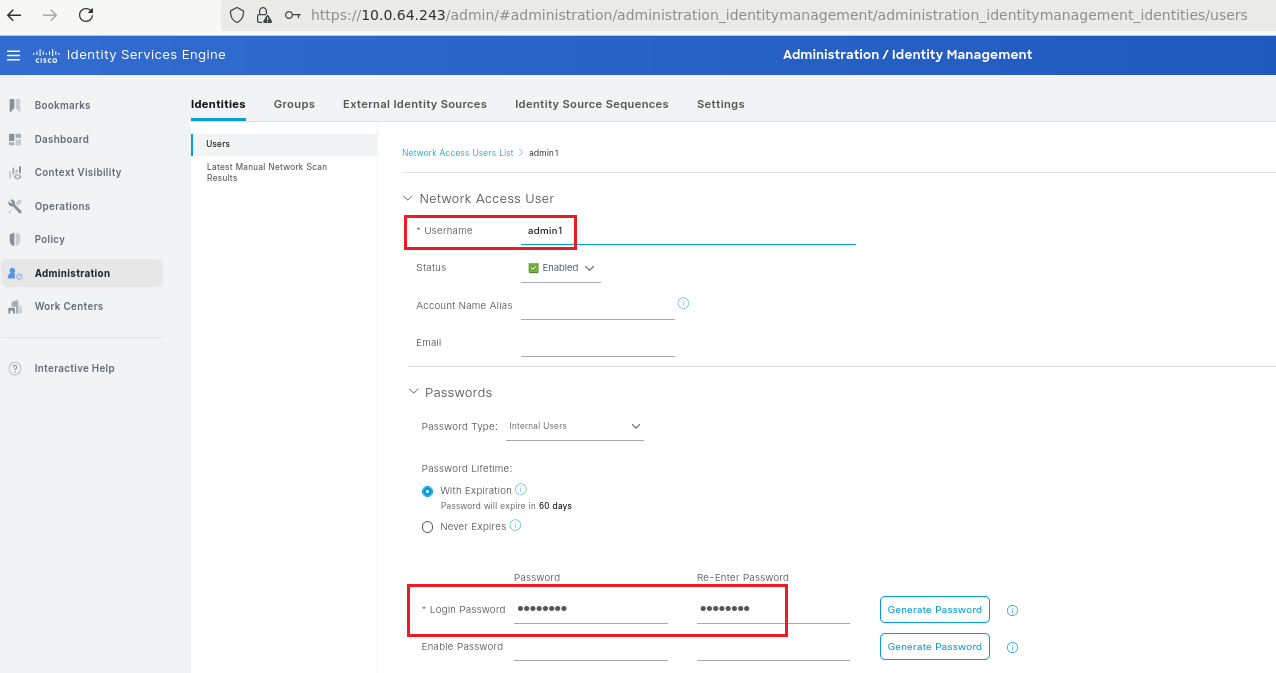Click the Email input field

coord(598,343)
